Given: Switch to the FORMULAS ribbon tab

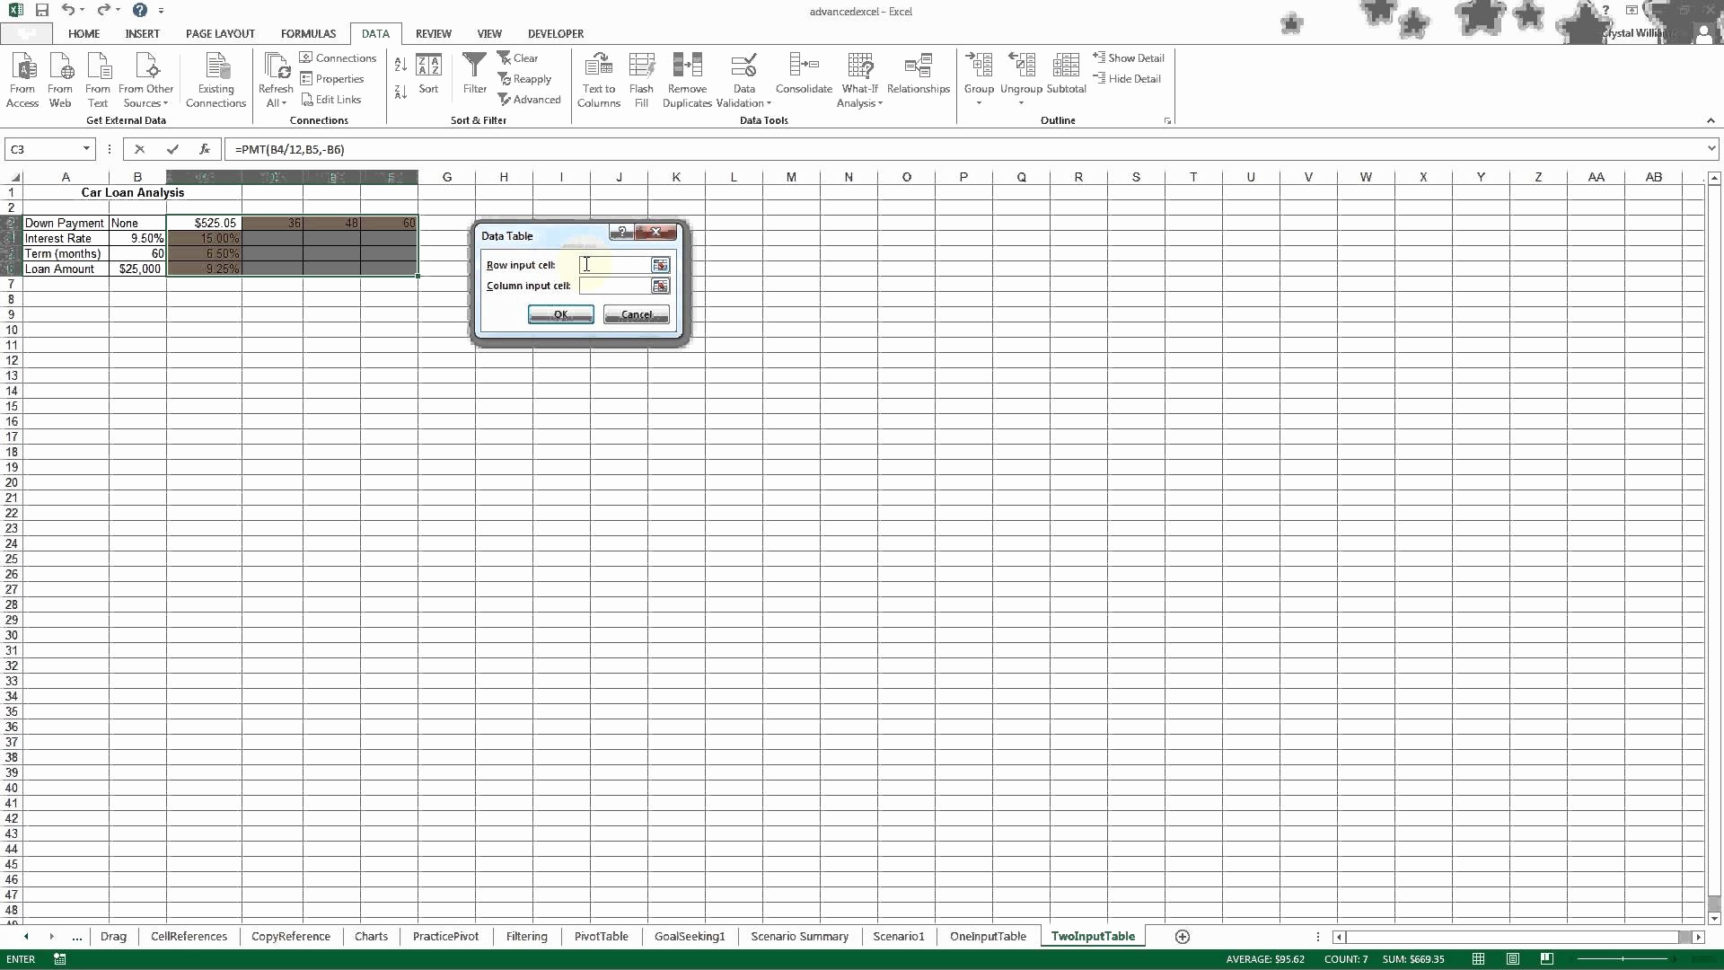Looking at the screenshot, I should [x=308, y=33].
